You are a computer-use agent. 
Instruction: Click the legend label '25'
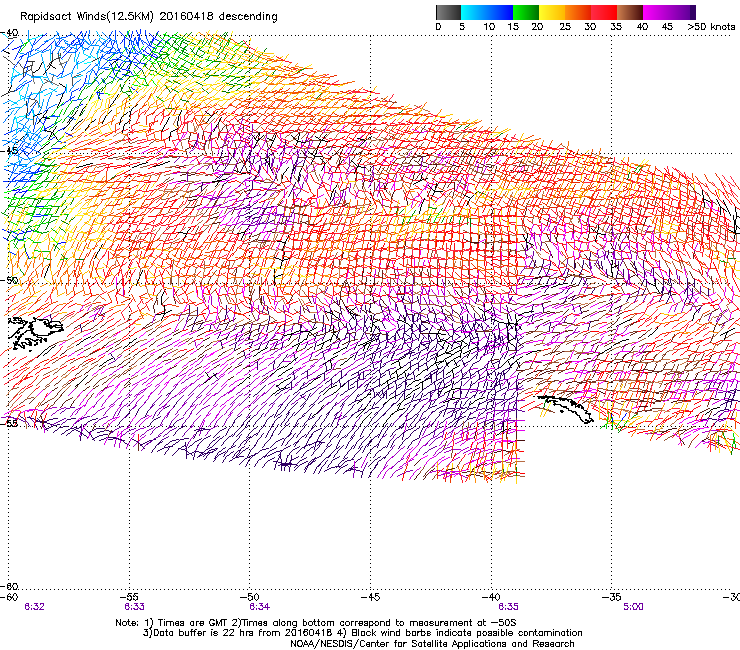click(x=564, y=27)
